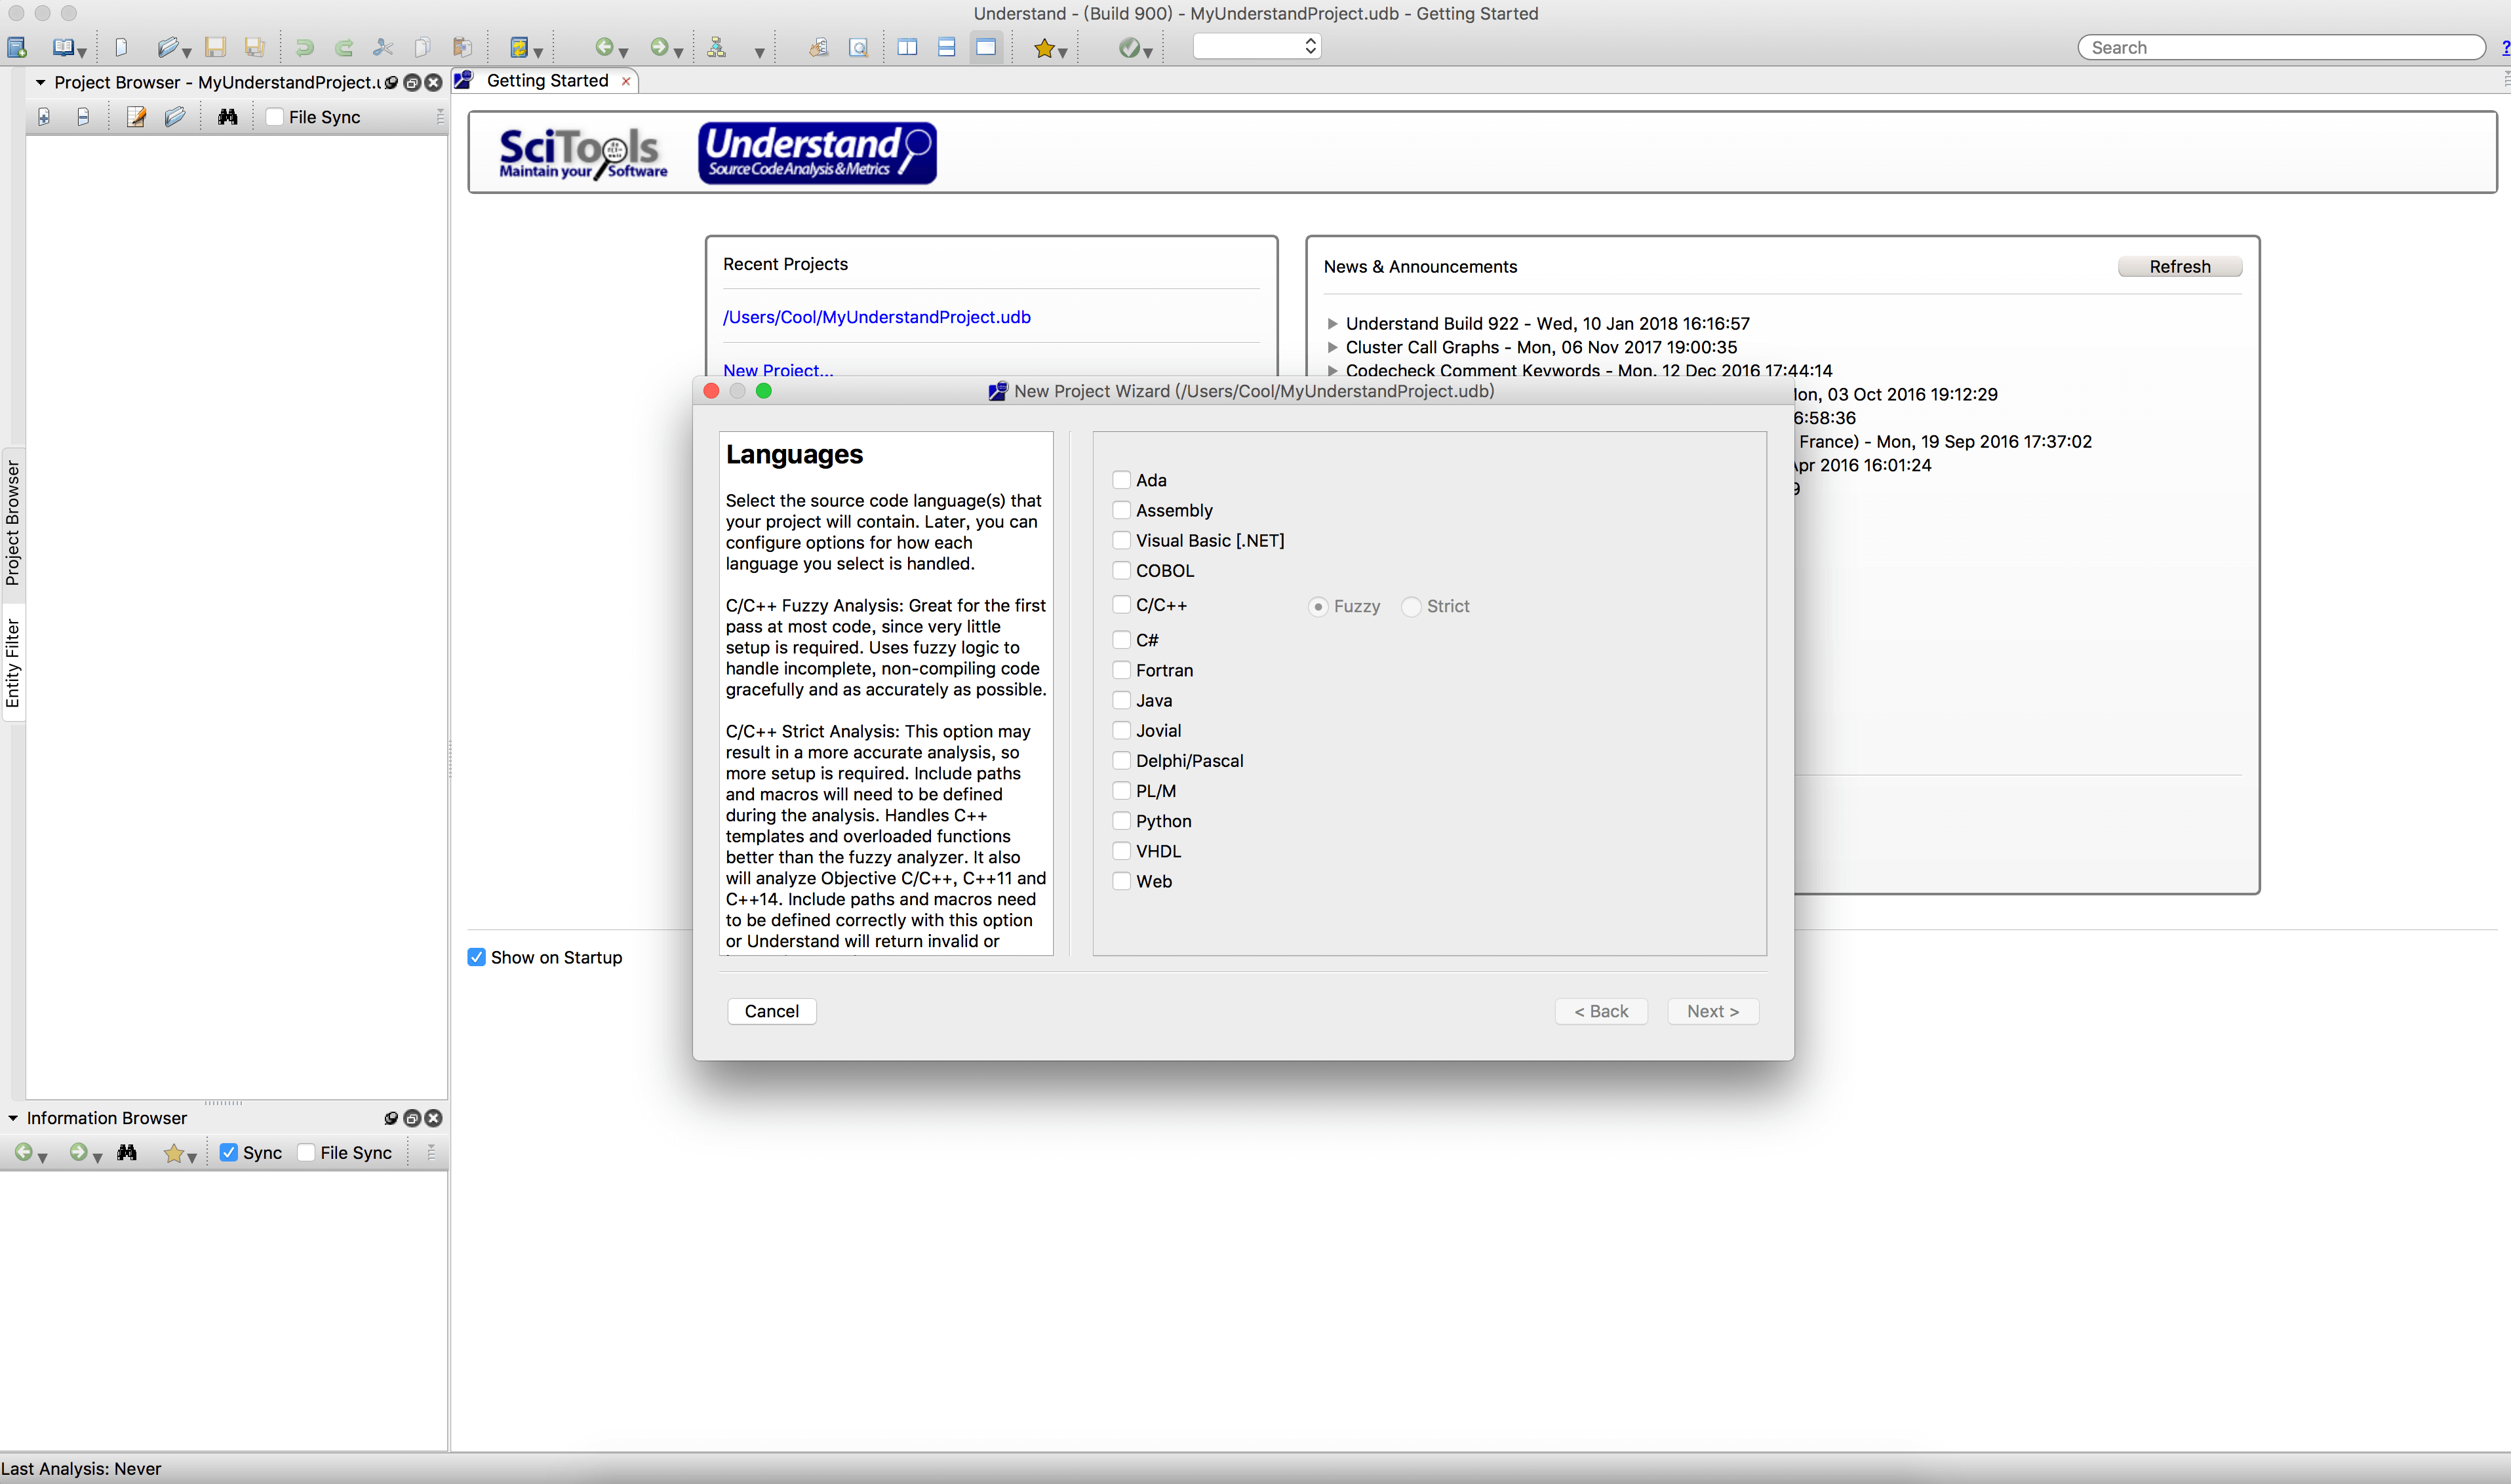Click the open book project icon

pyautogui.click(x=63, y=47)
